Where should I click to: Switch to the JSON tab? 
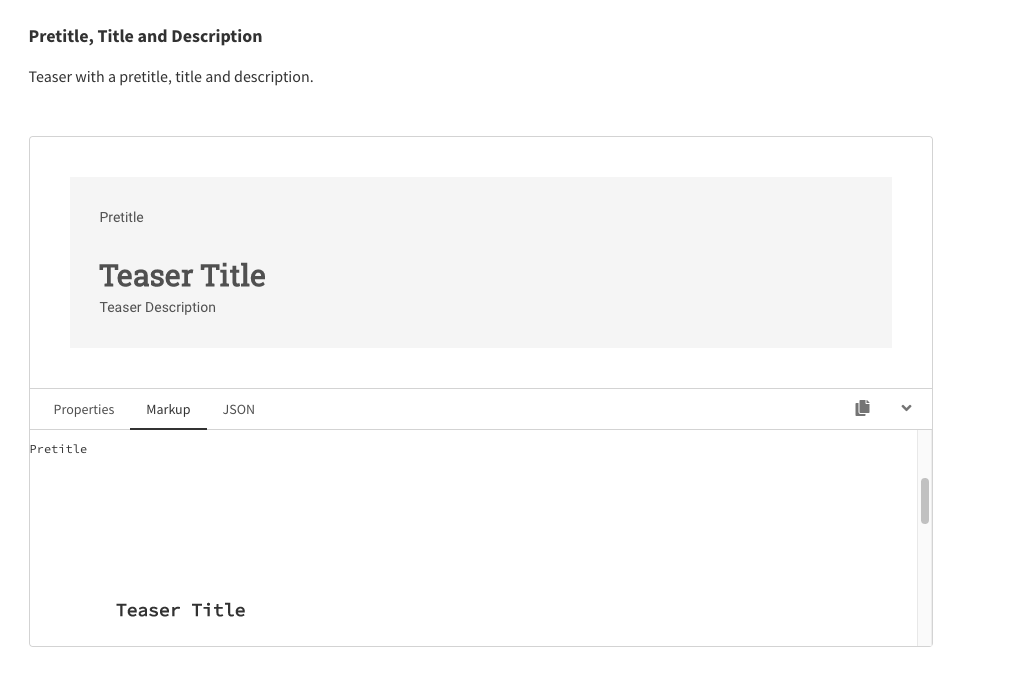239,409
